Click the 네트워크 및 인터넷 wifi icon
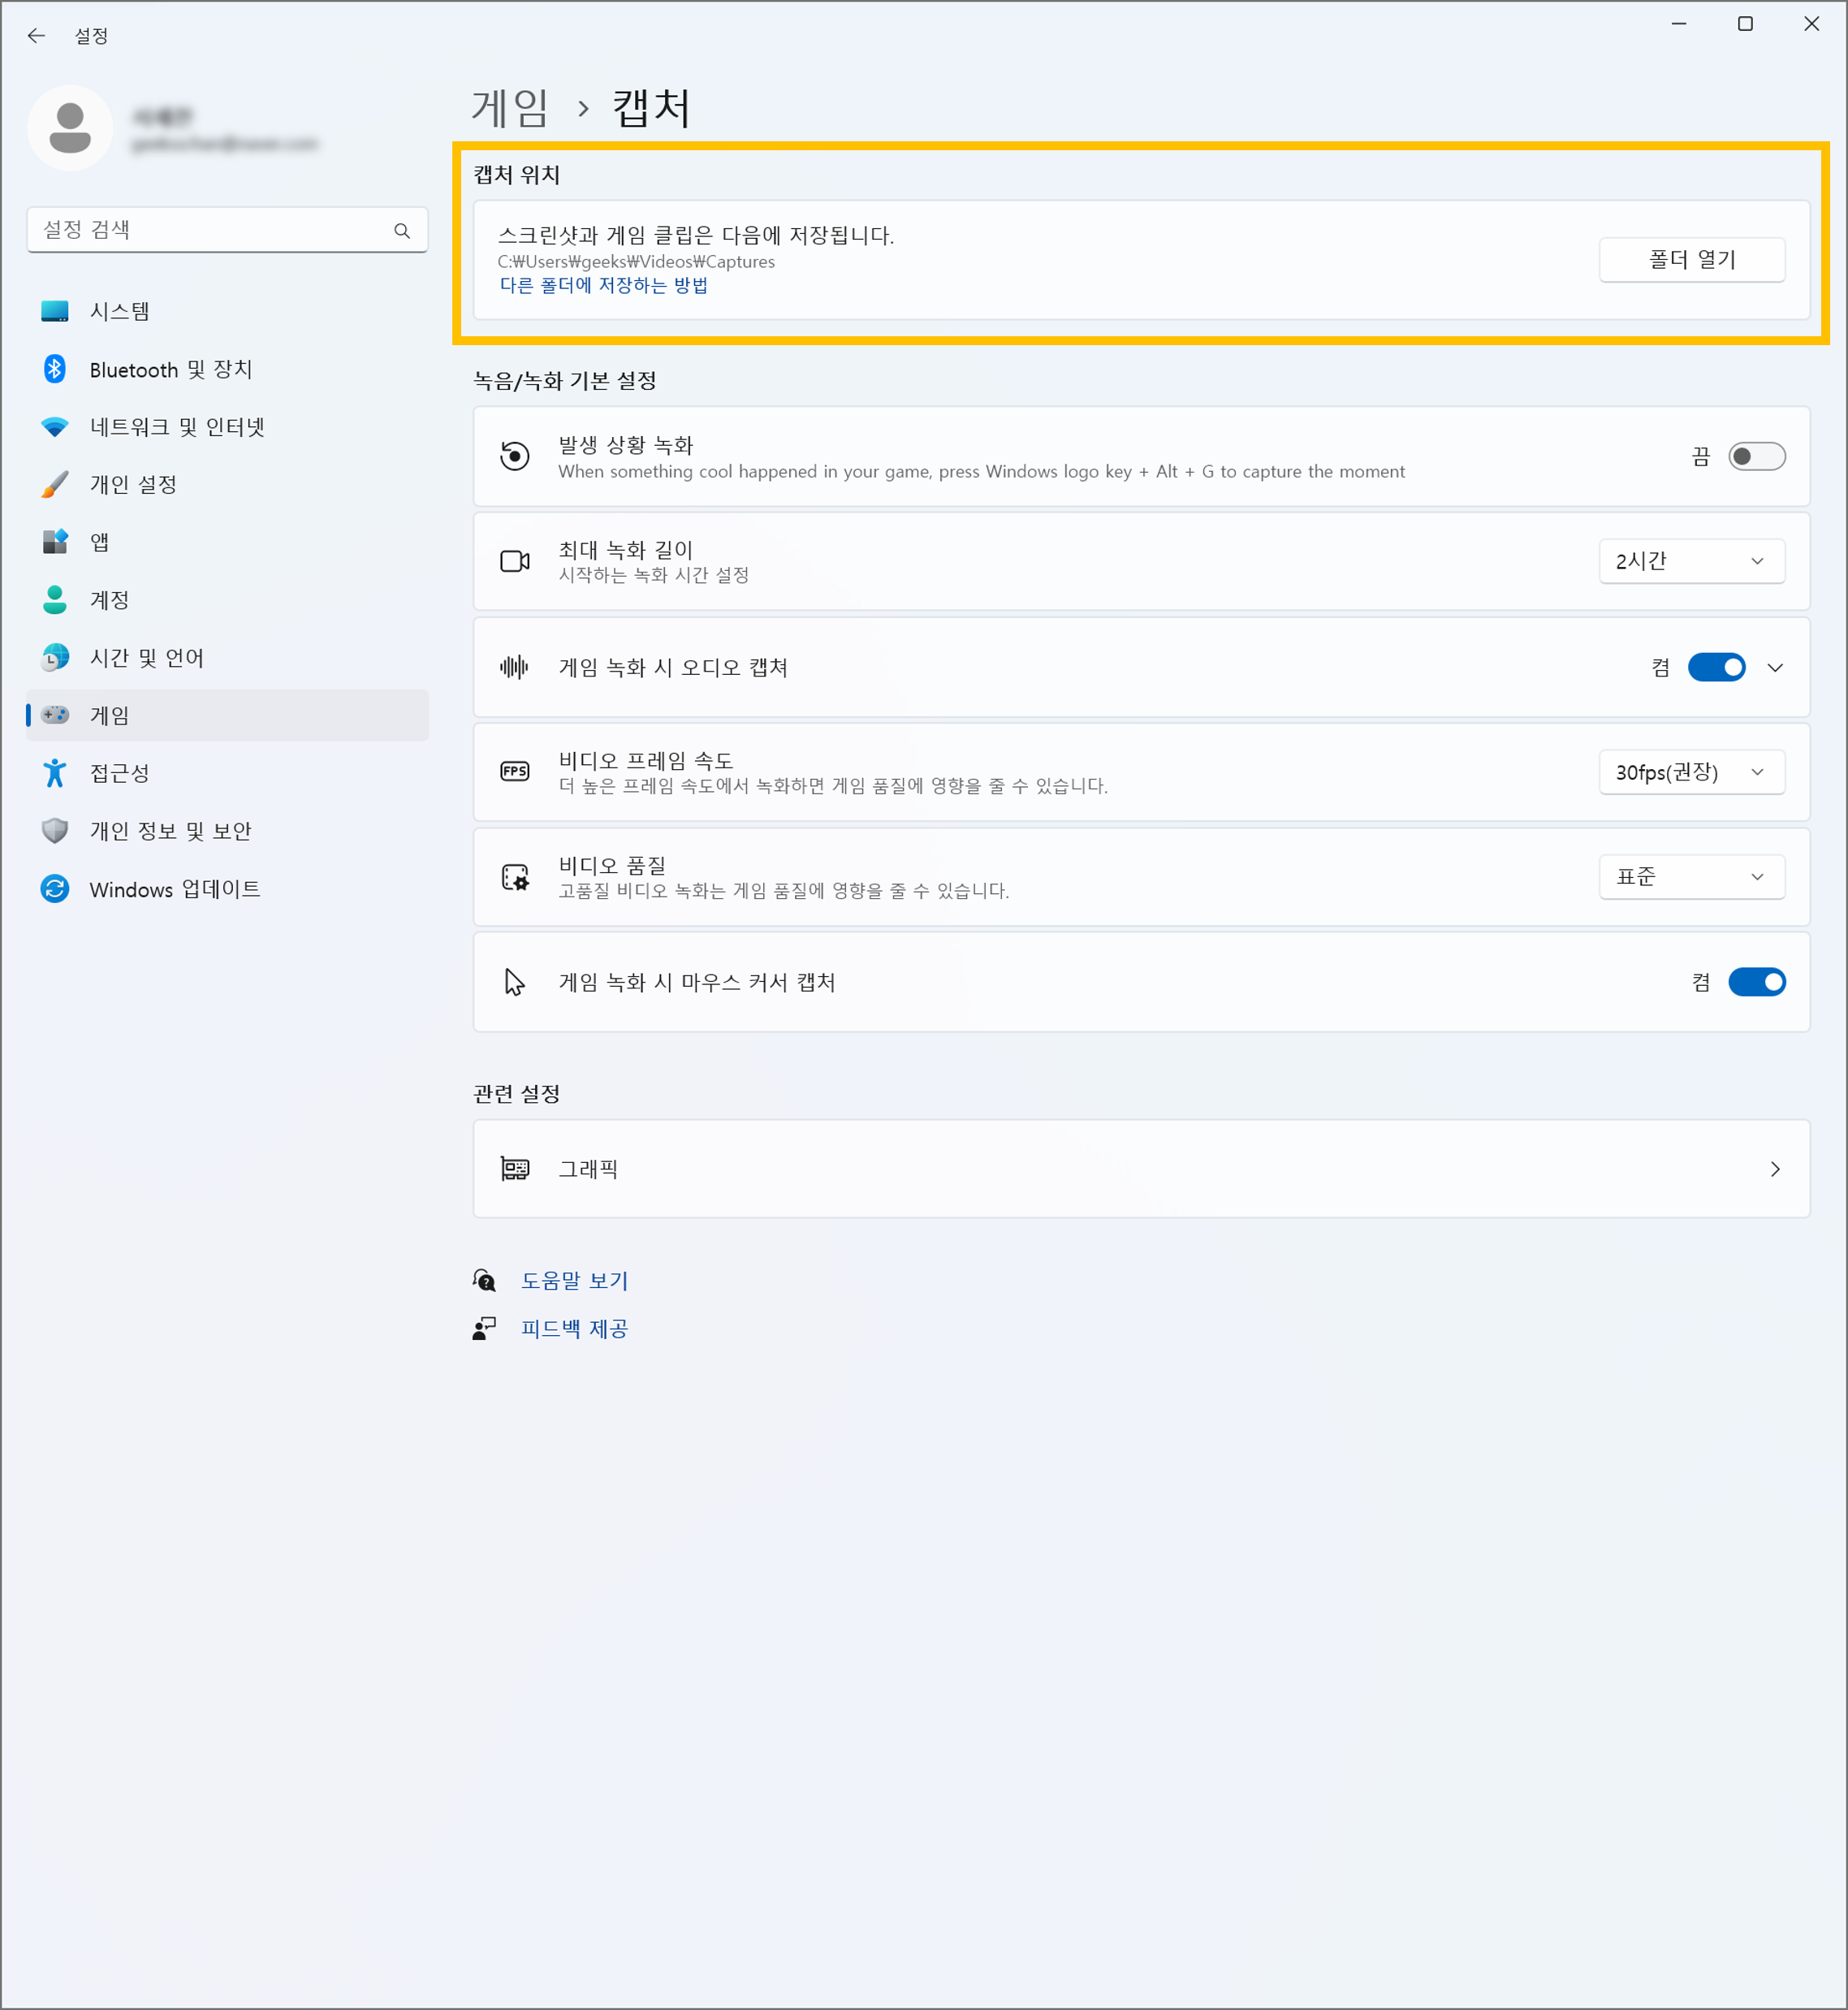 (55, 427)
